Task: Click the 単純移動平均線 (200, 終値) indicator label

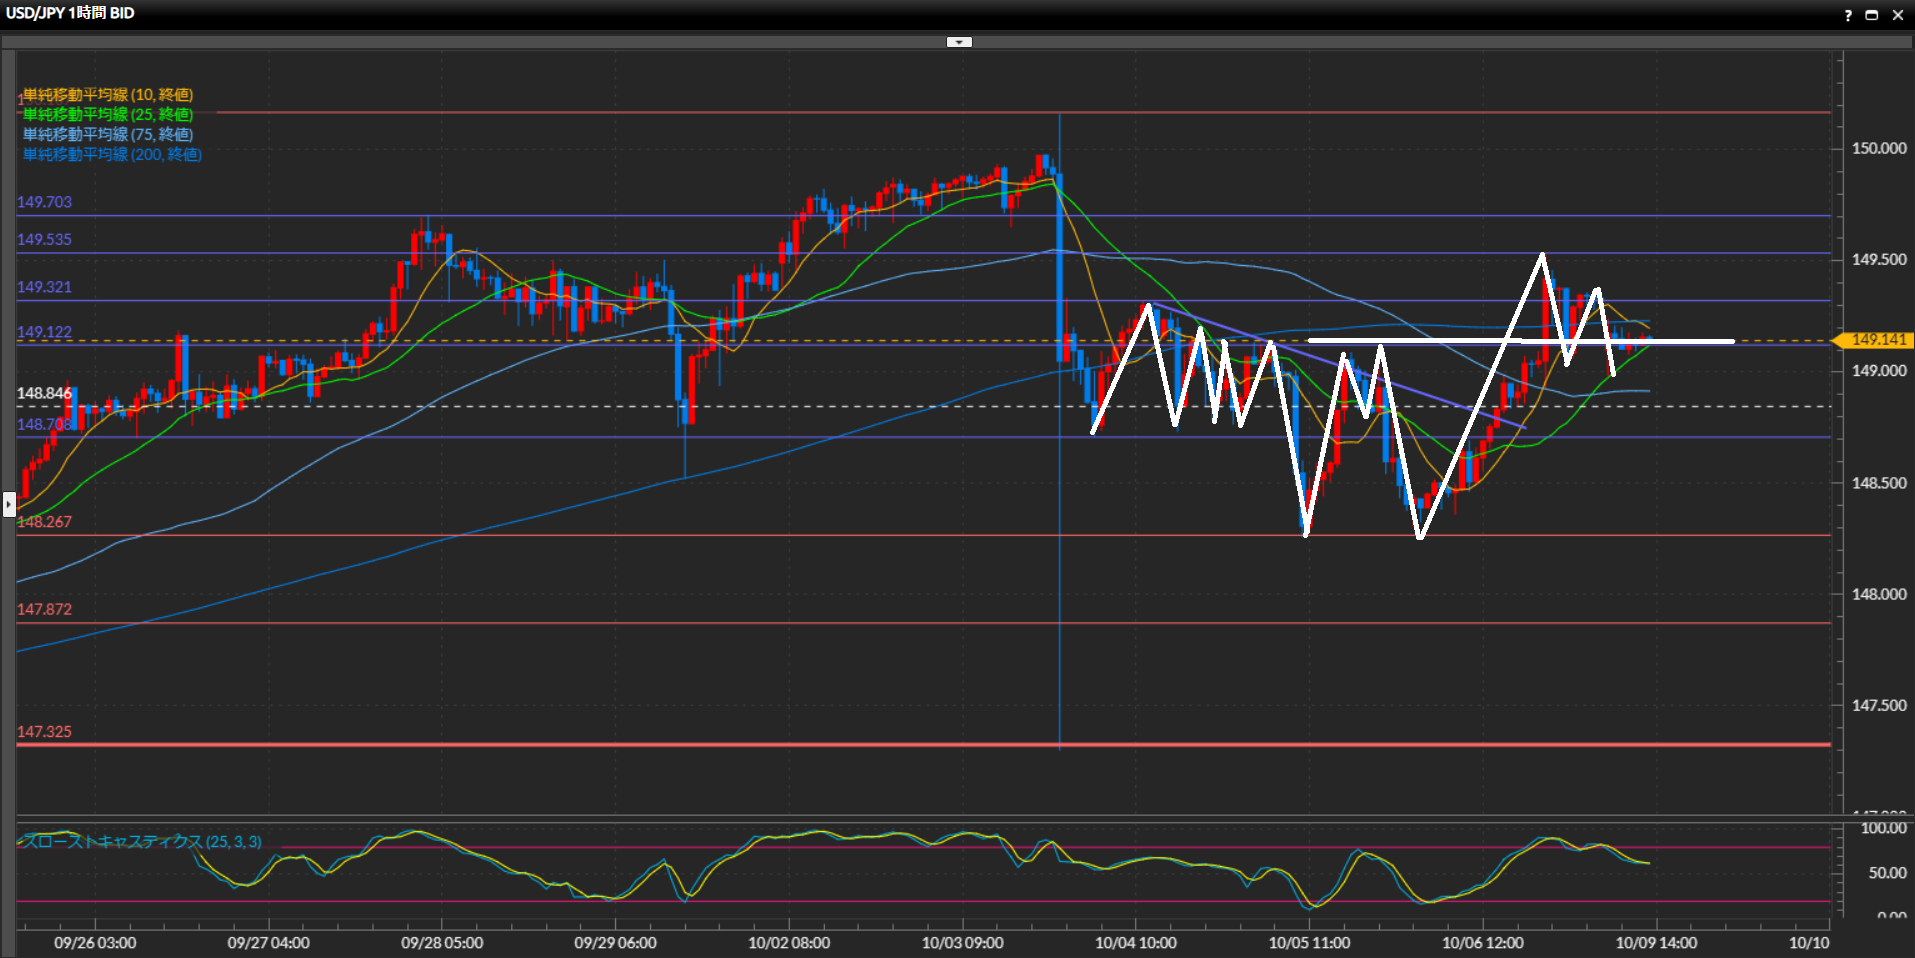Action: pos(112,155)
